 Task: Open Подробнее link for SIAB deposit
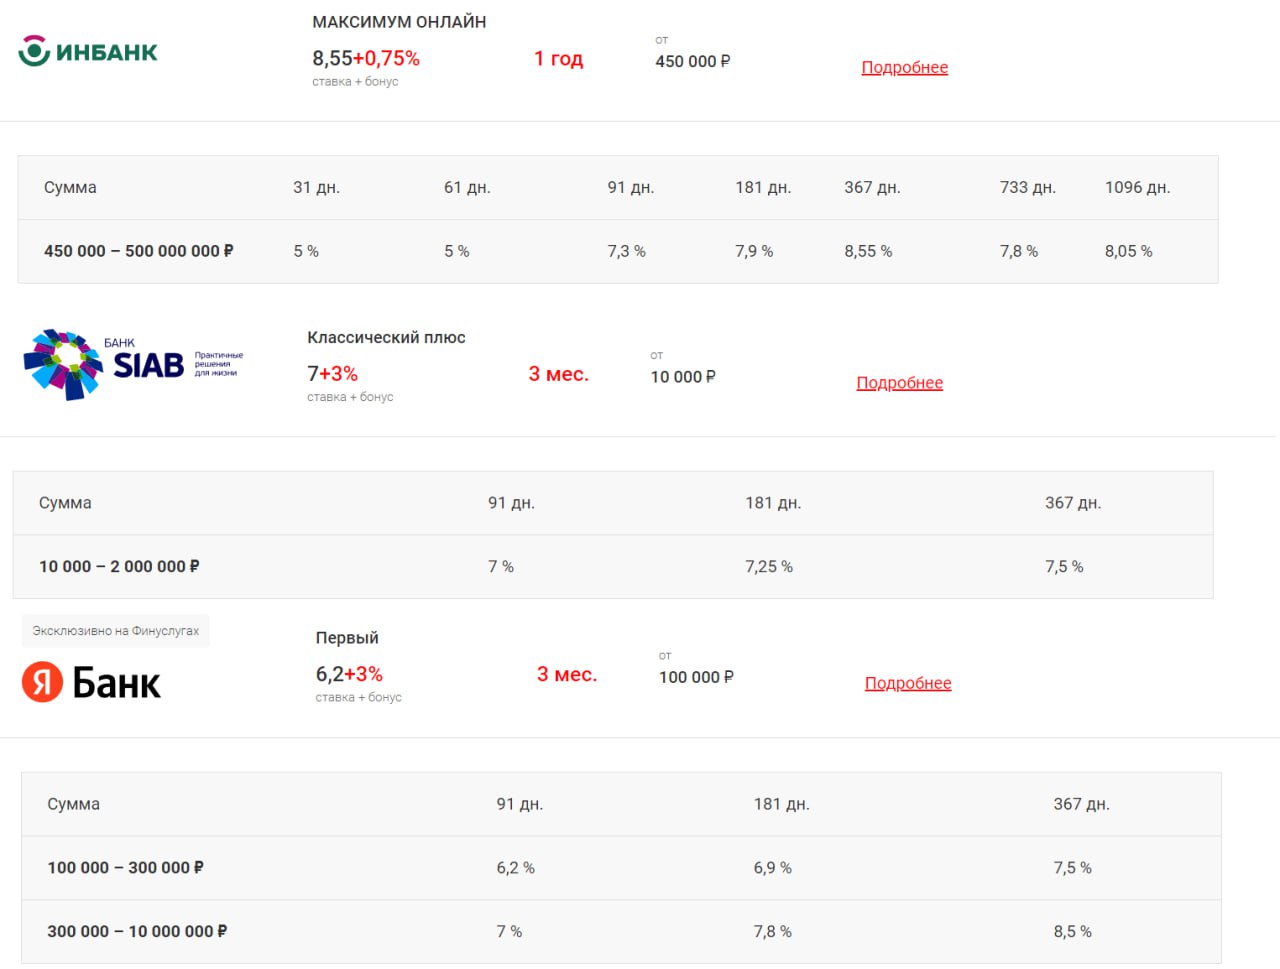899,383
